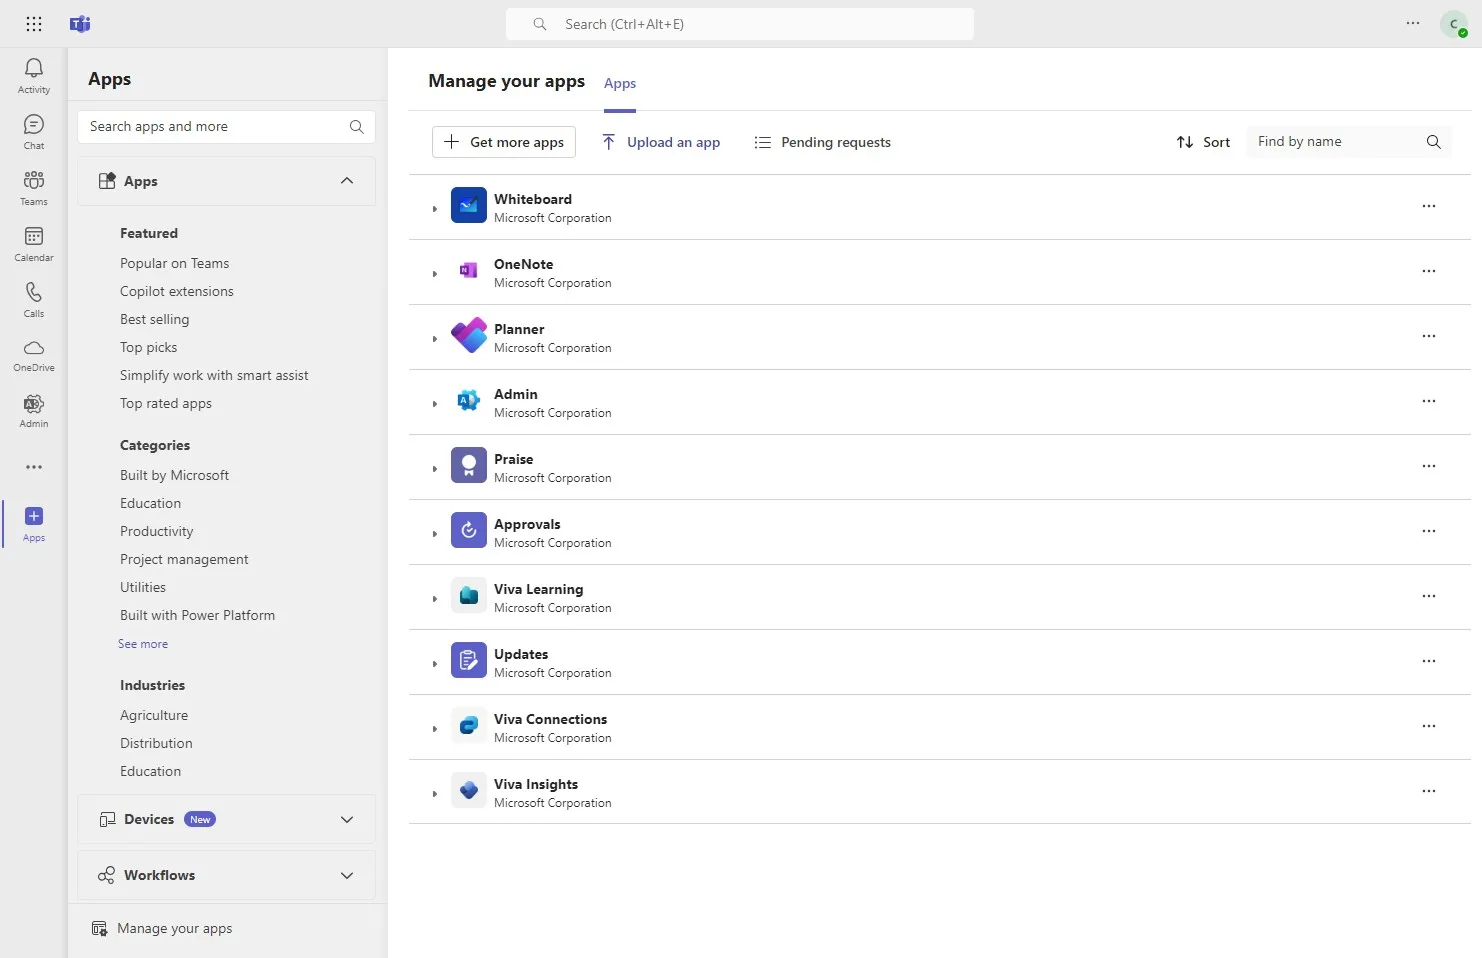Expand the Whiteboard row details
Image resolution: width=1482 pixels, height=958 pixels.
click(435, 209)
